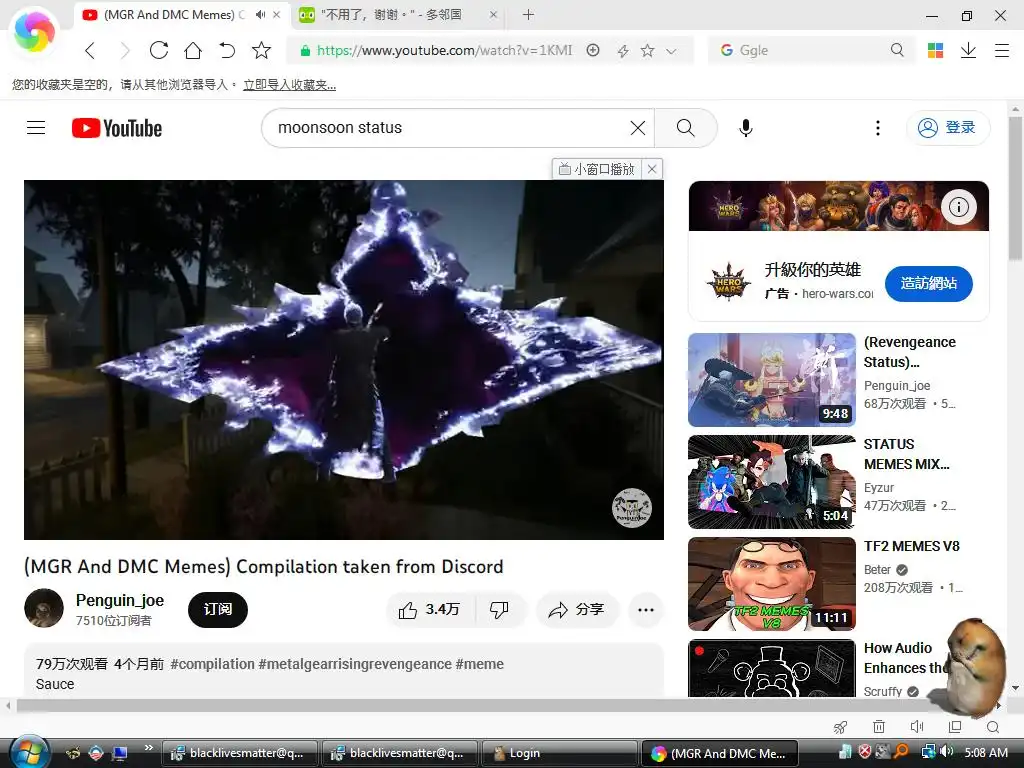This screenshot has height=768, width=1024.
Task: Subscribe with the 订阅 button
Action: point(217,609)
